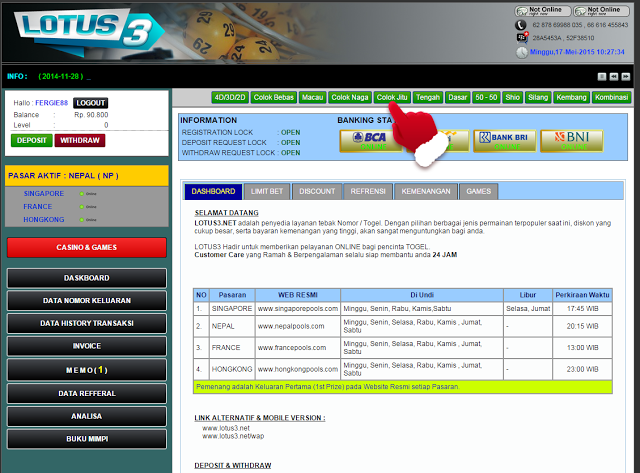Click the 17:45 WIB time cell
Screen dimensions: 640x473
pos(582,309)
